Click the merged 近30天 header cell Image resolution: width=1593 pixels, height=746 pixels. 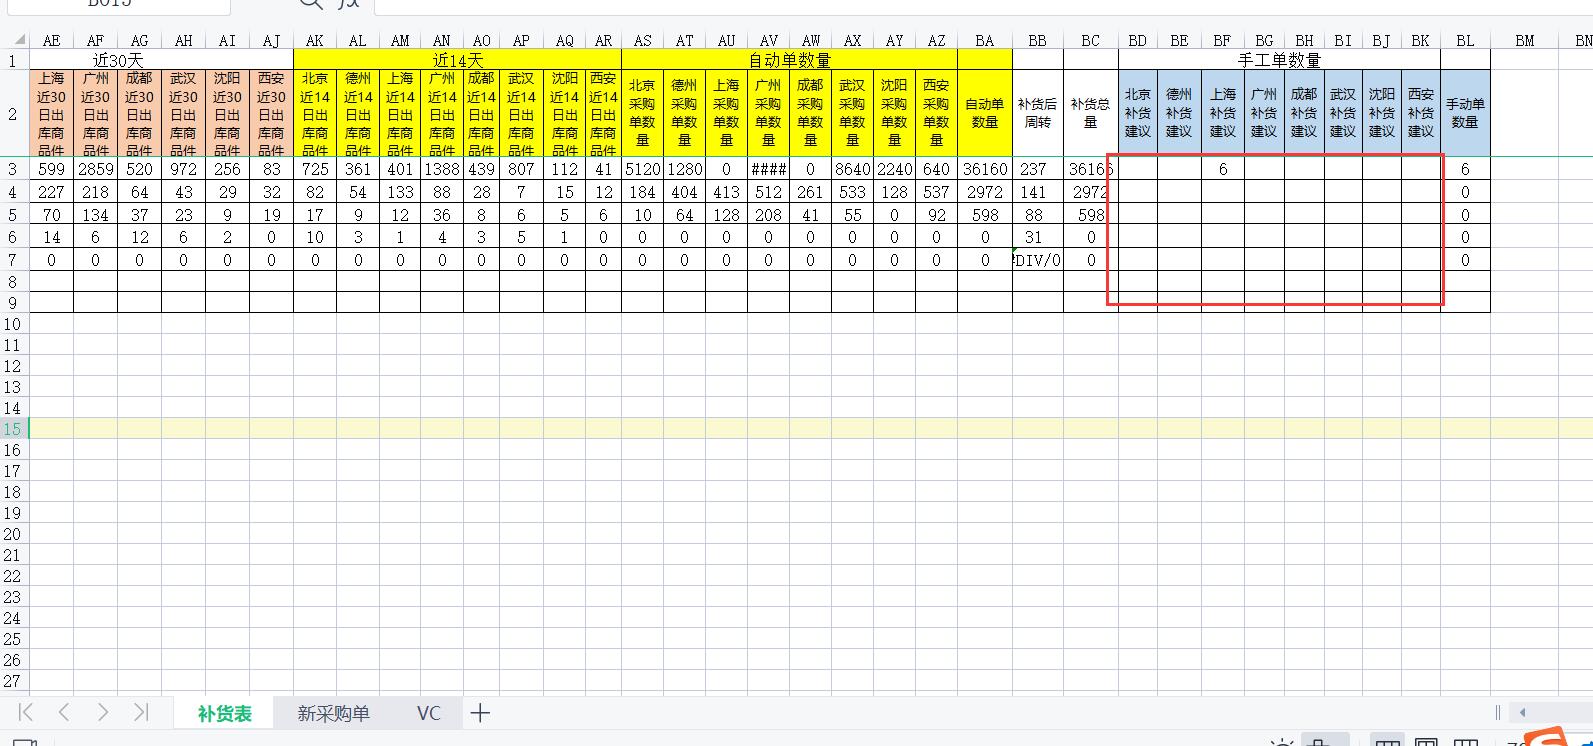coord(162,60)
